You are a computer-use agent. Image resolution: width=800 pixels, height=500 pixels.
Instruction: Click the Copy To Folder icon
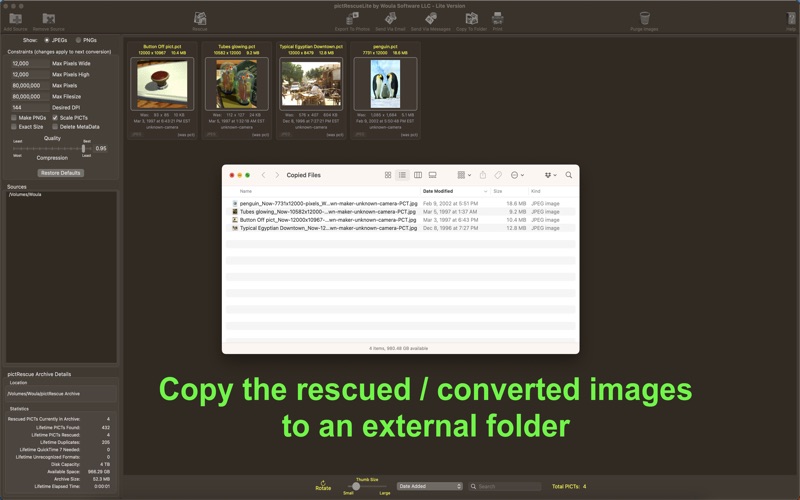tap(471, 19)
